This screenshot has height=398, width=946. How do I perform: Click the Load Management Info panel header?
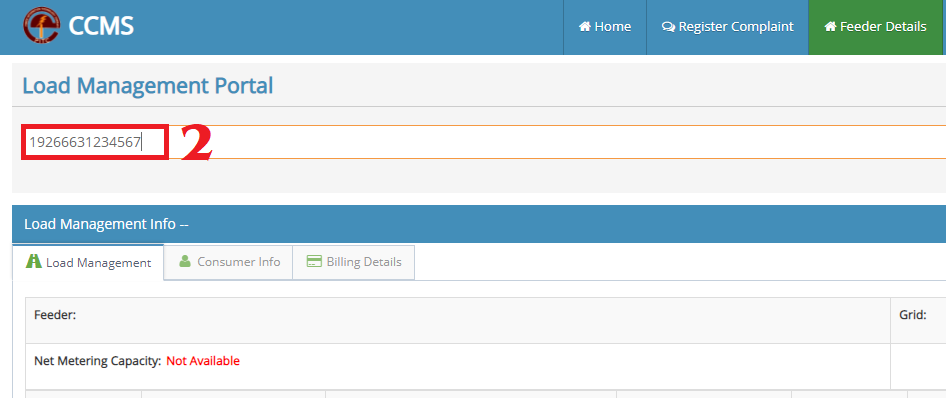tap(479, 224)
